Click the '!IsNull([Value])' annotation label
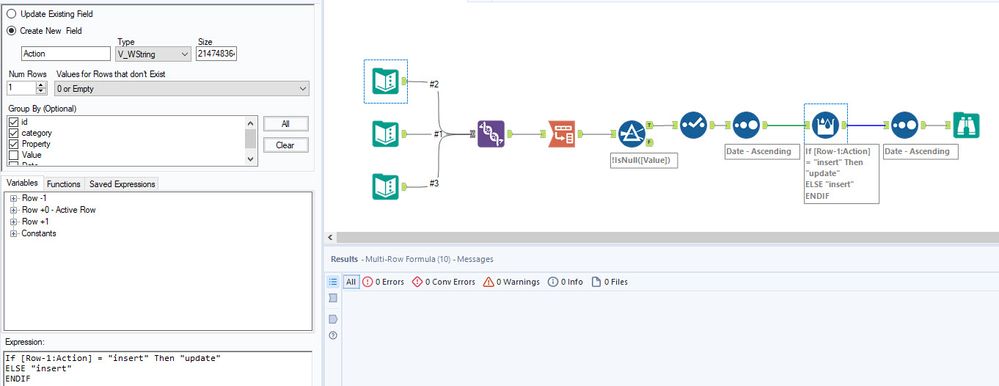The width and height of the screenshot is (999, 386). pos(643,161)
